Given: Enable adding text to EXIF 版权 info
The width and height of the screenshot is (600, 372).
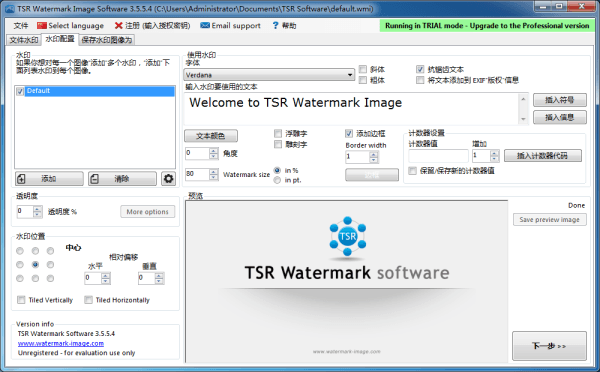Looking at the screenshot, I should [x=420, y=80].
